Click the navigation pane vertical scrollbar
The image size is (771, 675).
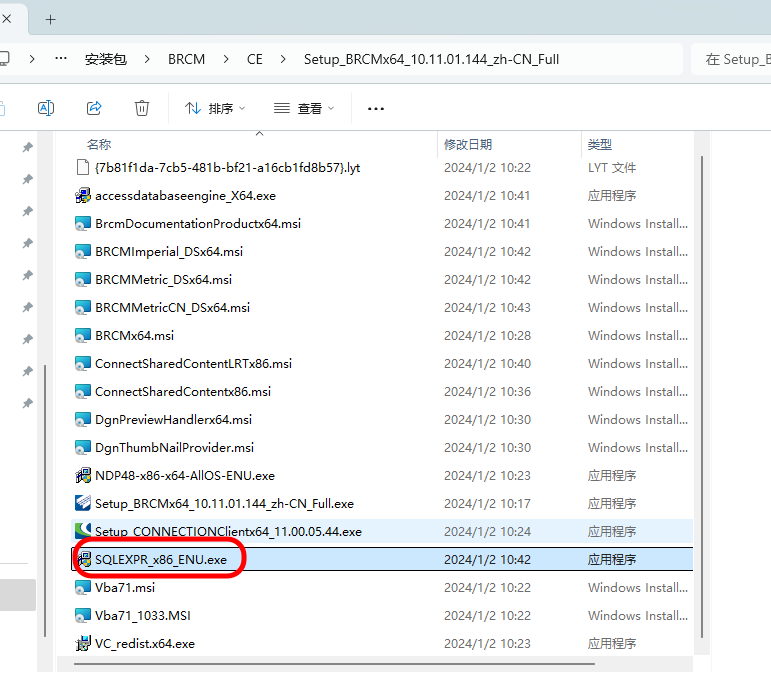[45, 500]
